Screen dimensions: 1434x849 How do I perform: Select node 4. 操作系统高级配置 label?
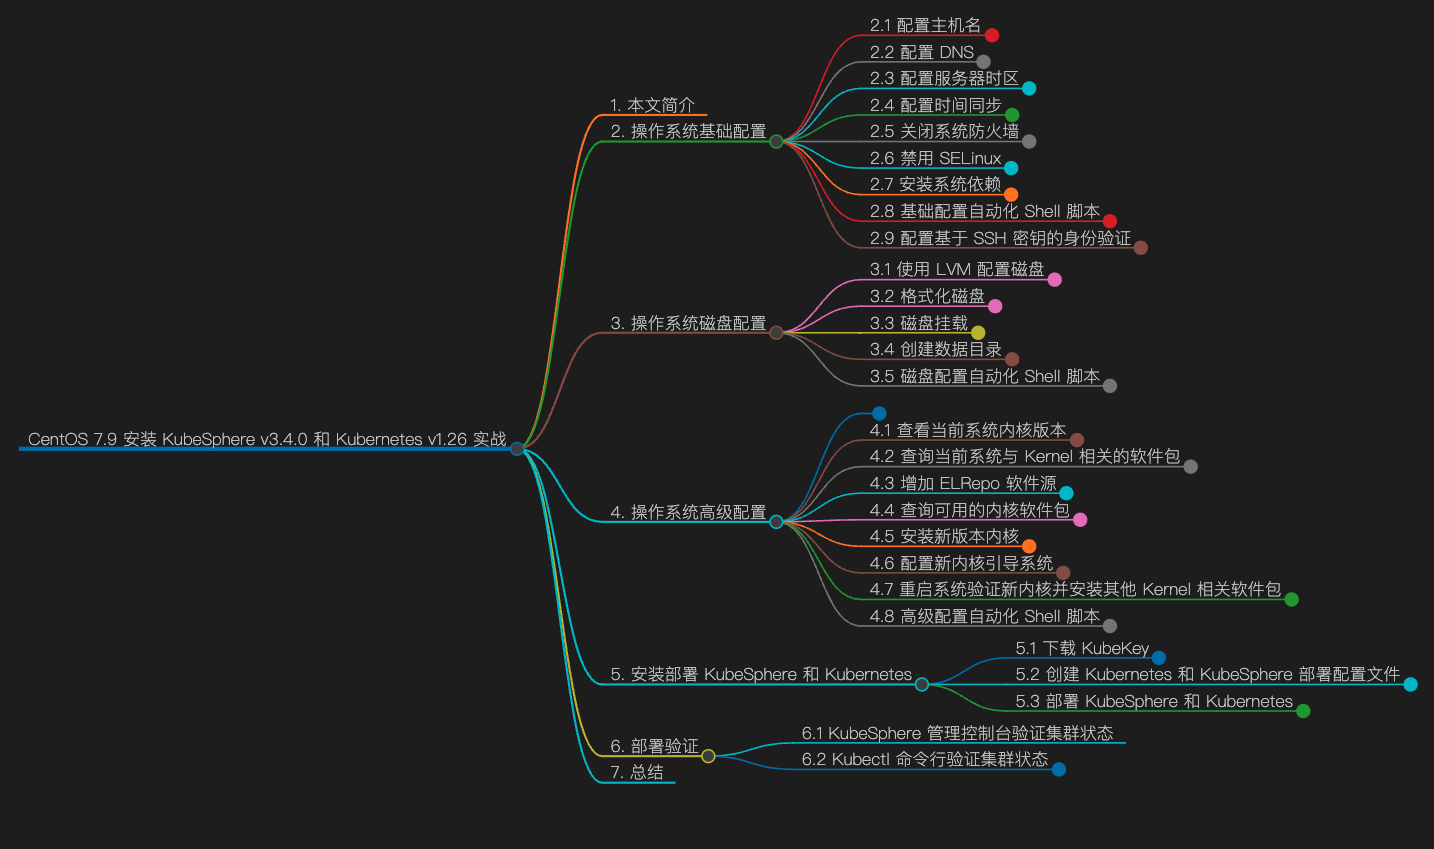688,512
